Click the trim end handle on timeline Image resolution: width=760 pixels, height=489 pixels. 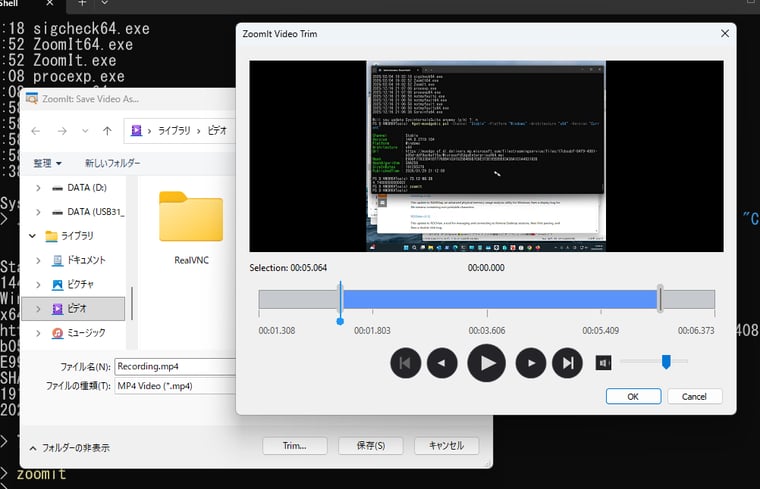coord(659,298)
